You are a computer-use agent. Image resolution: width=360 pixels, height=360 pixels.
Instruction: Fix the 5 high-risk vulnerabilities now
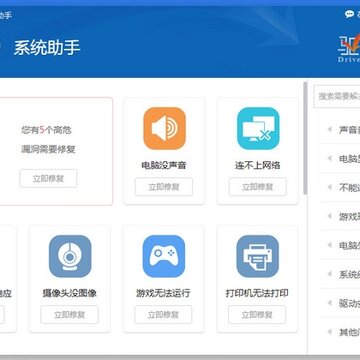pyautogui.click(x=48, y=178)
